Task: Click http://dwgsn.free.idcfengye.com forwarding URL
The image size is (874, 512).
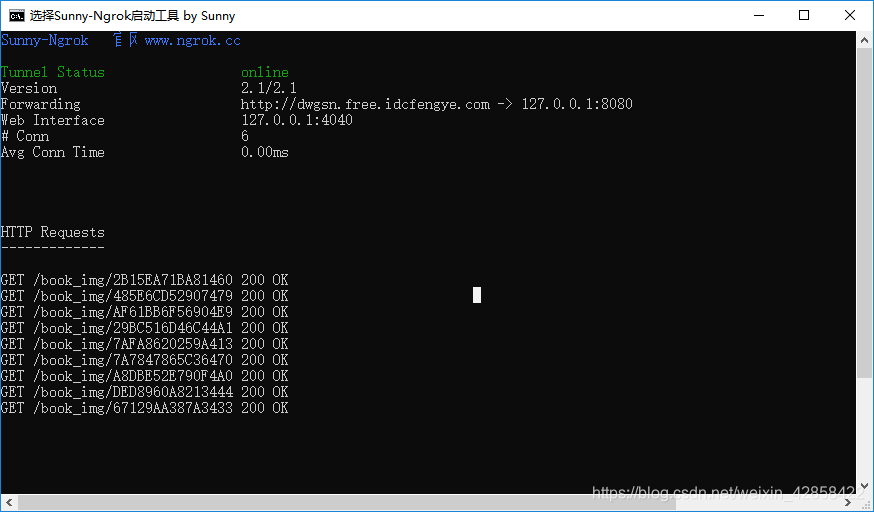Action: (365, 105)
